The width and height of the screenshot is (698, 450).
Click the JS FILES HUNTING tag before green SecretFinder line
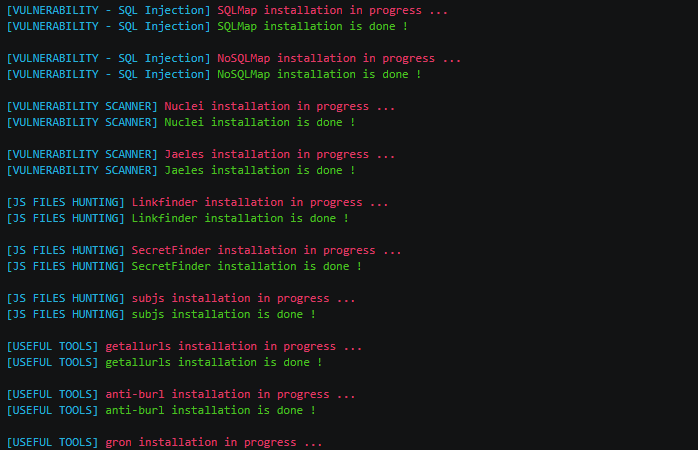click(x=65, y=267)
